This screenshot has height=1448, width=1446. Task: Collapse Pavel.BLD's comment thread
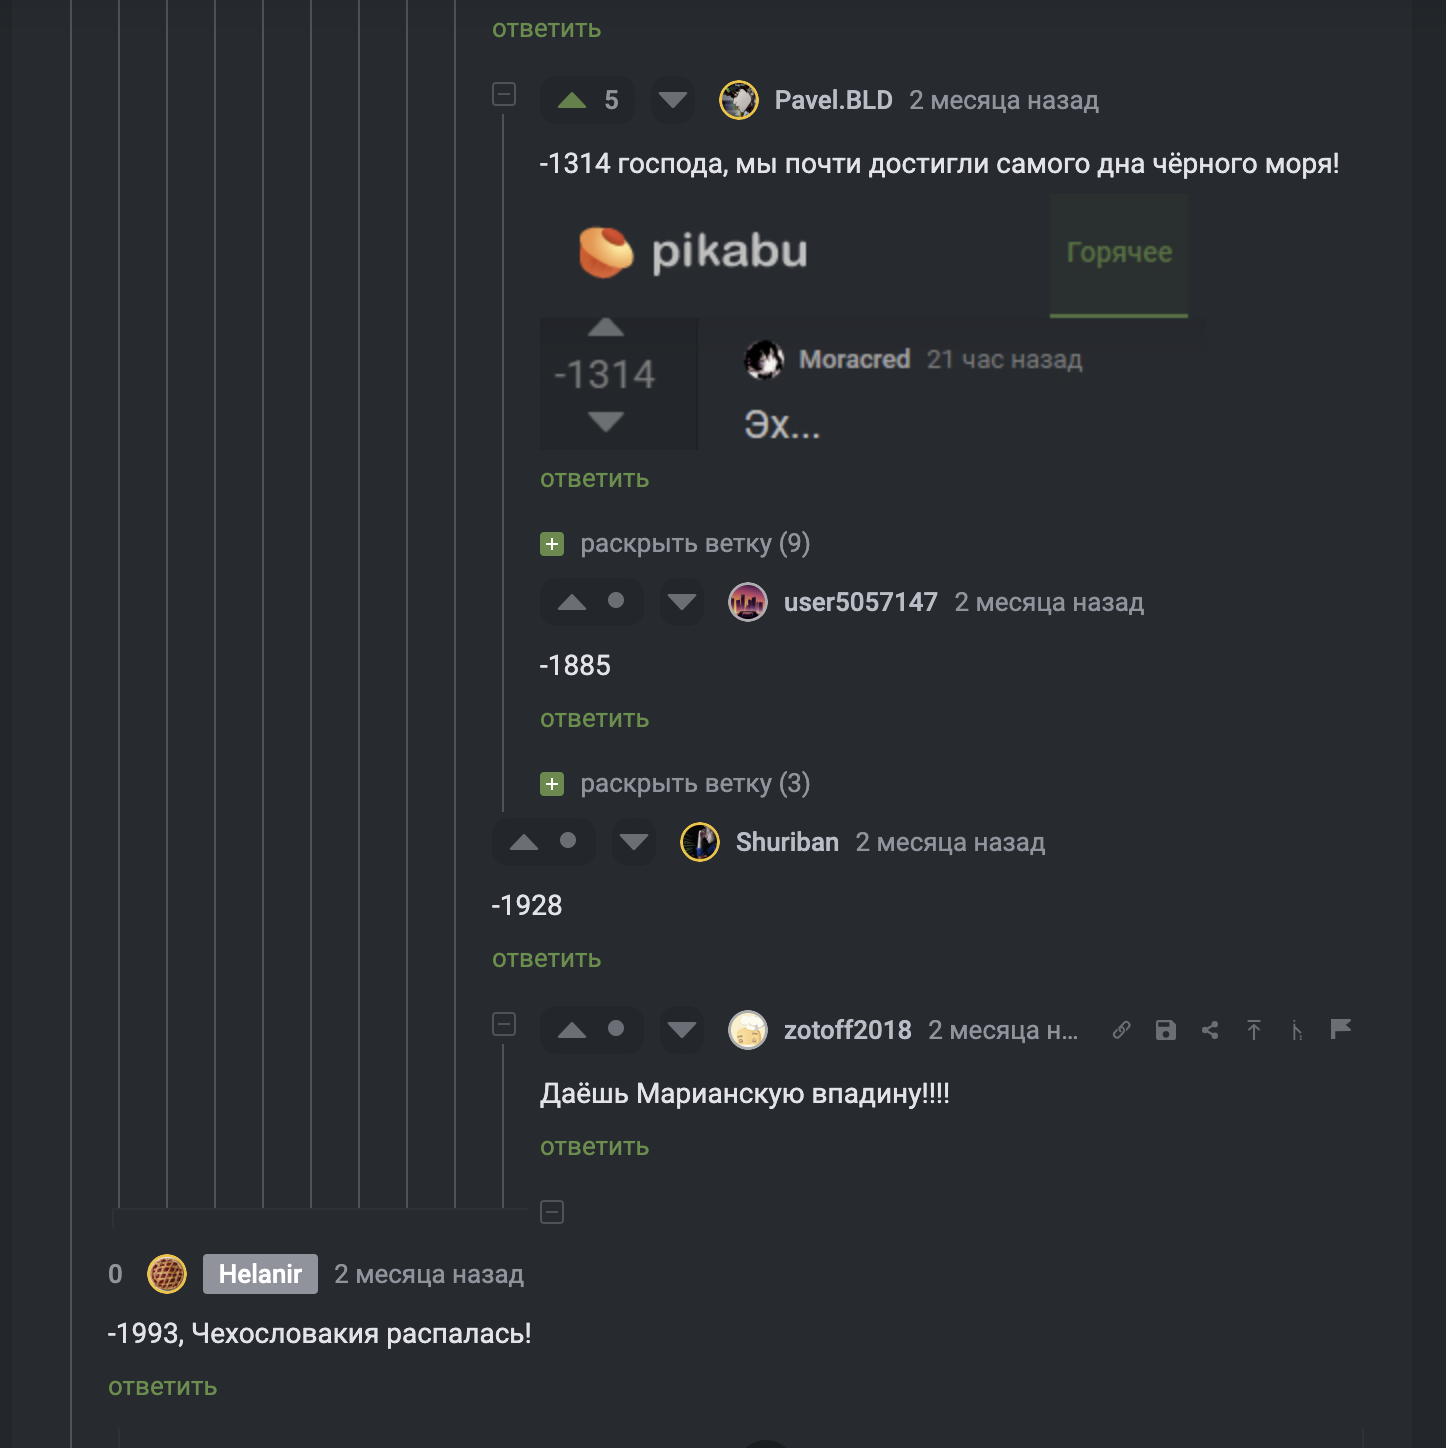click(x=504, y=94)
